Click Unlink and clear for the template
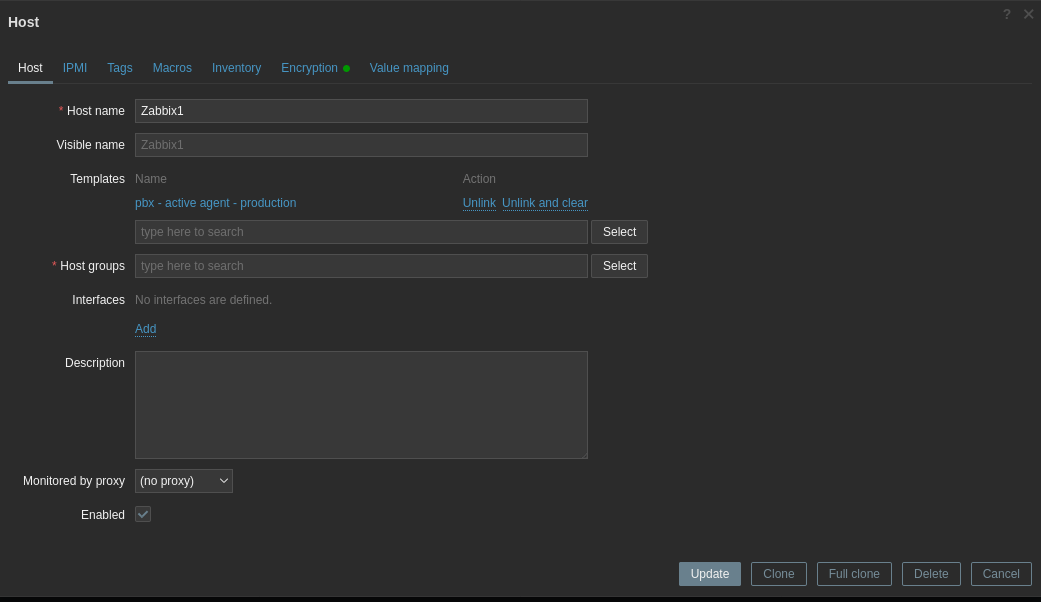Image resolution: width=1041 pixels, height=602 pixels. click(544, 203)
